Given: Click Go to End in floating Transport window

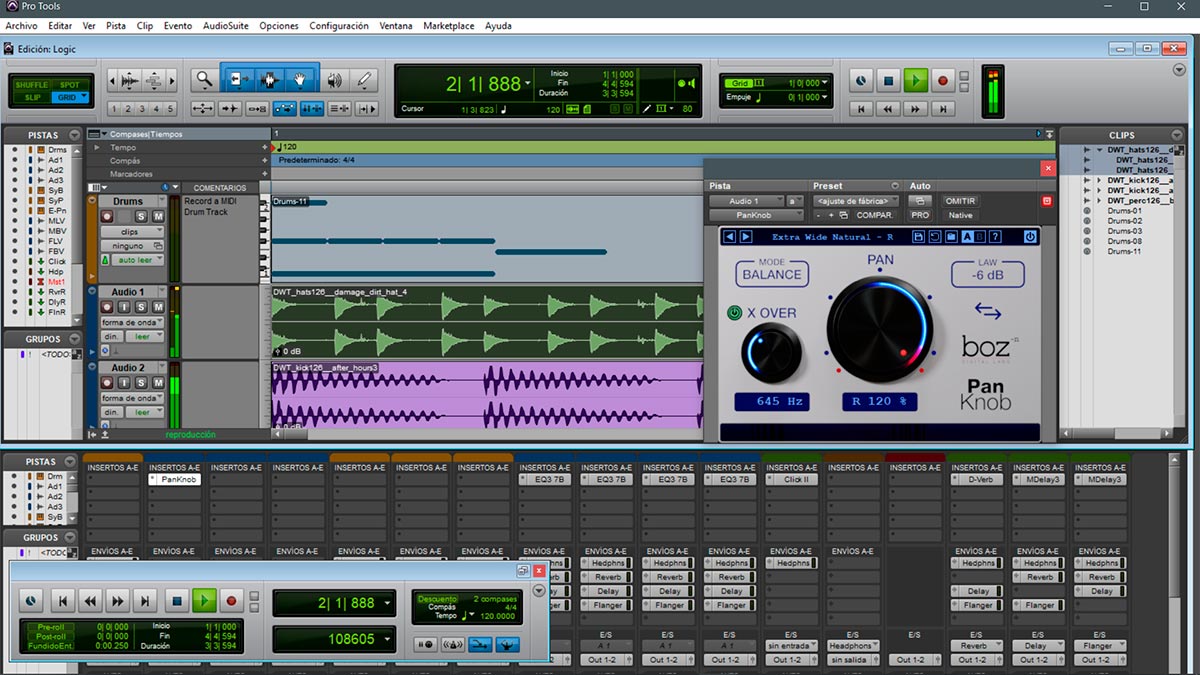Looking at the screenshot, I should point(146,601).
